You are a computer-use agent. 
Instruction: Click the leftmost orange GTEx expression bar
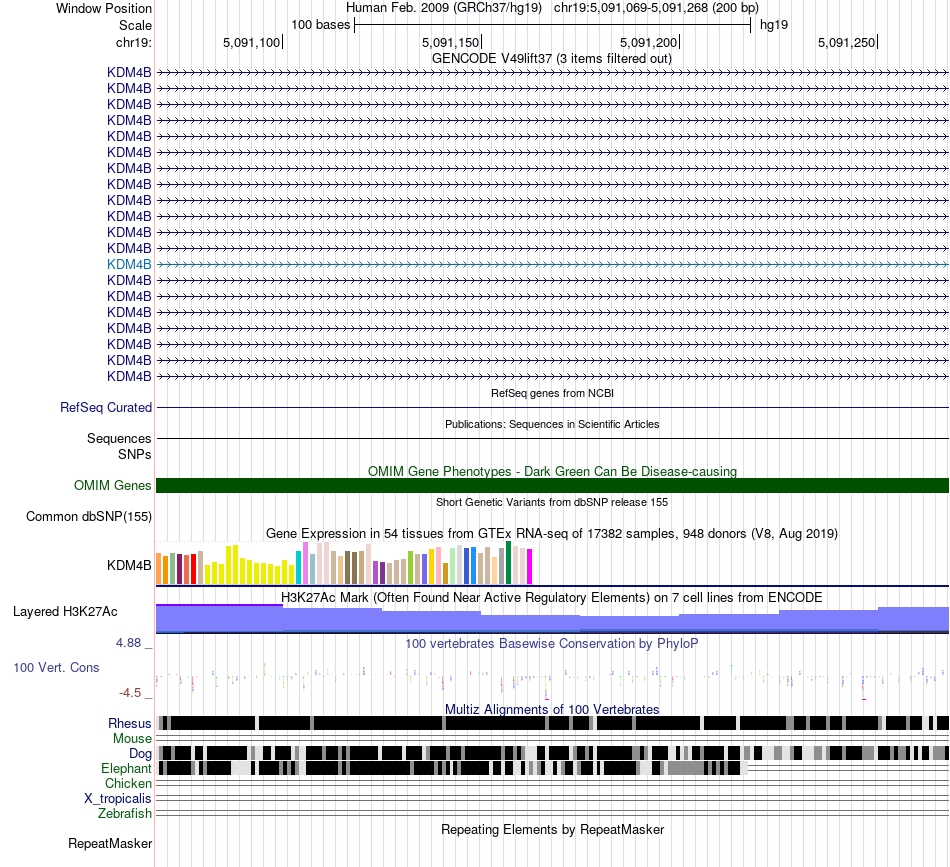point(159,568)
